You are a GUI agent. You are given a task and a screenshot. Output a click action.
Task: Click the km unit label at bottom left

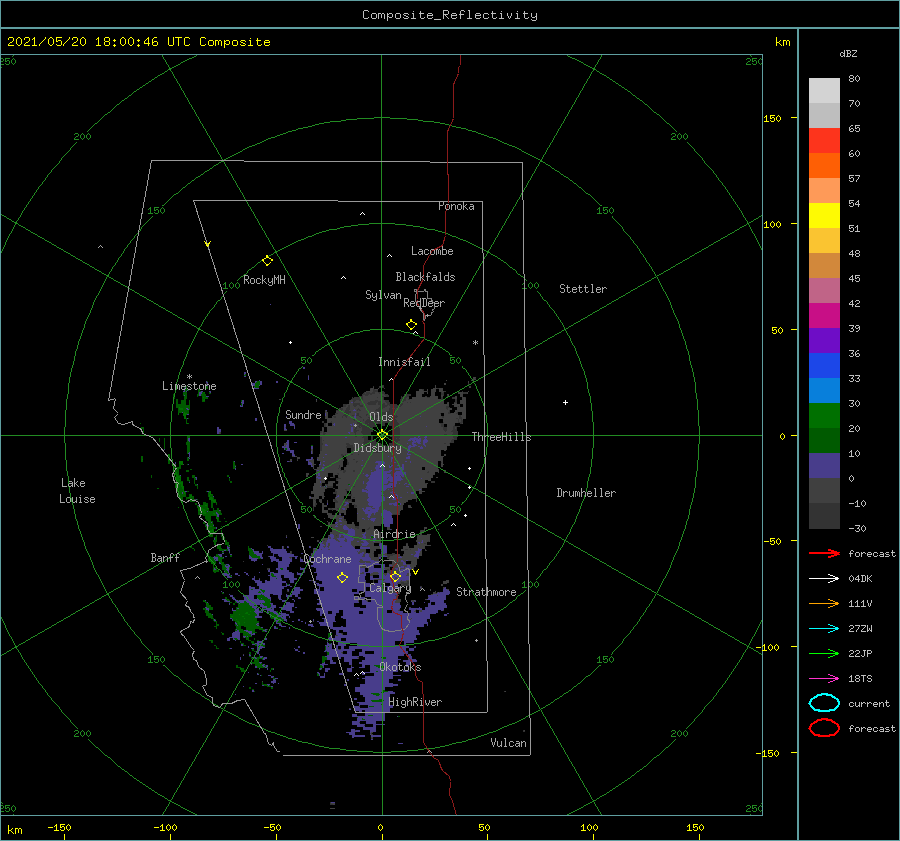click(15, 830)
